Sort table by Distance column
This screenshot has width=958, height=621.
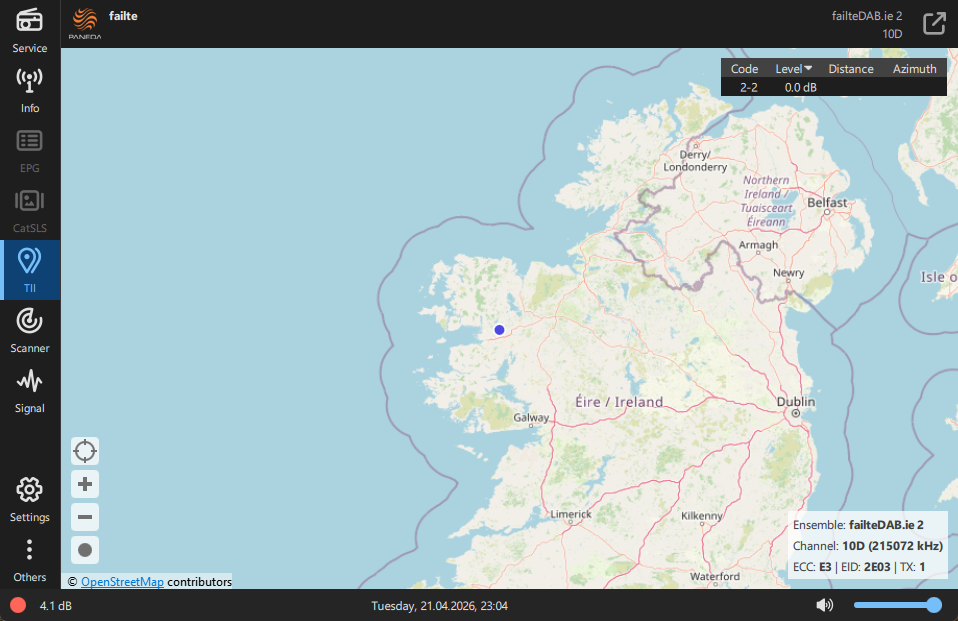click(x=850, y=68)
